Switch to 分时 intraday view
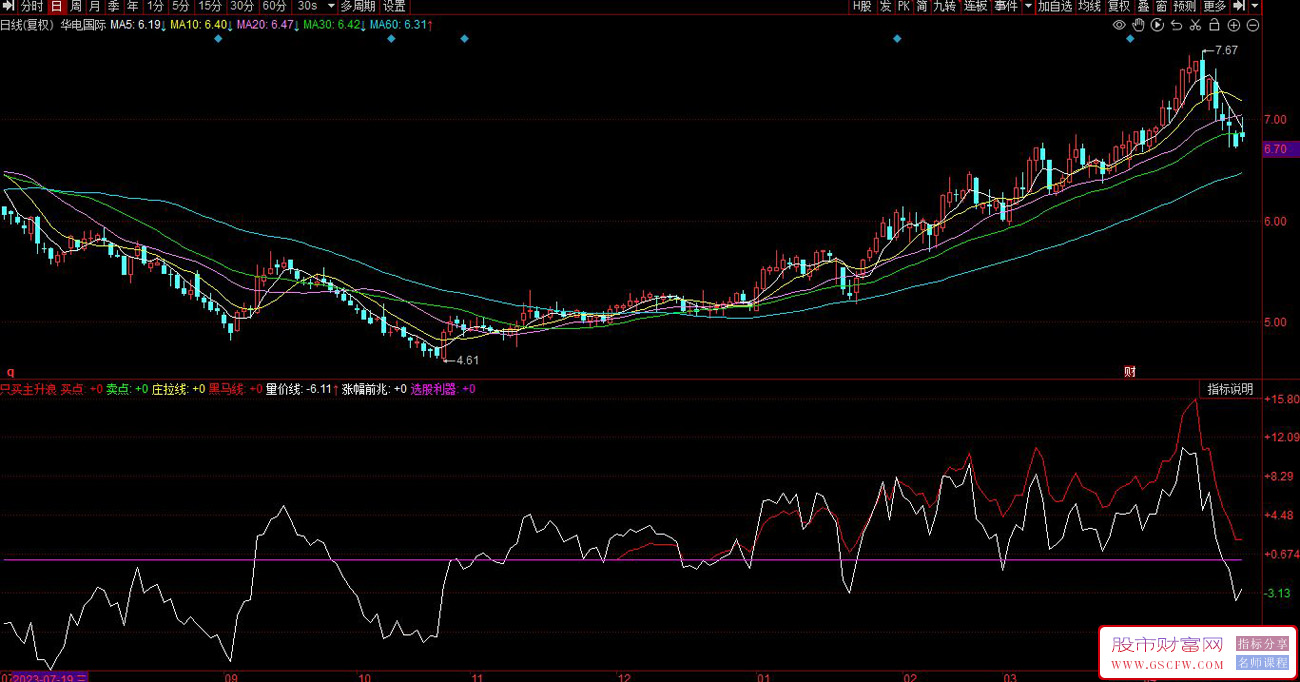 point(32,6)
